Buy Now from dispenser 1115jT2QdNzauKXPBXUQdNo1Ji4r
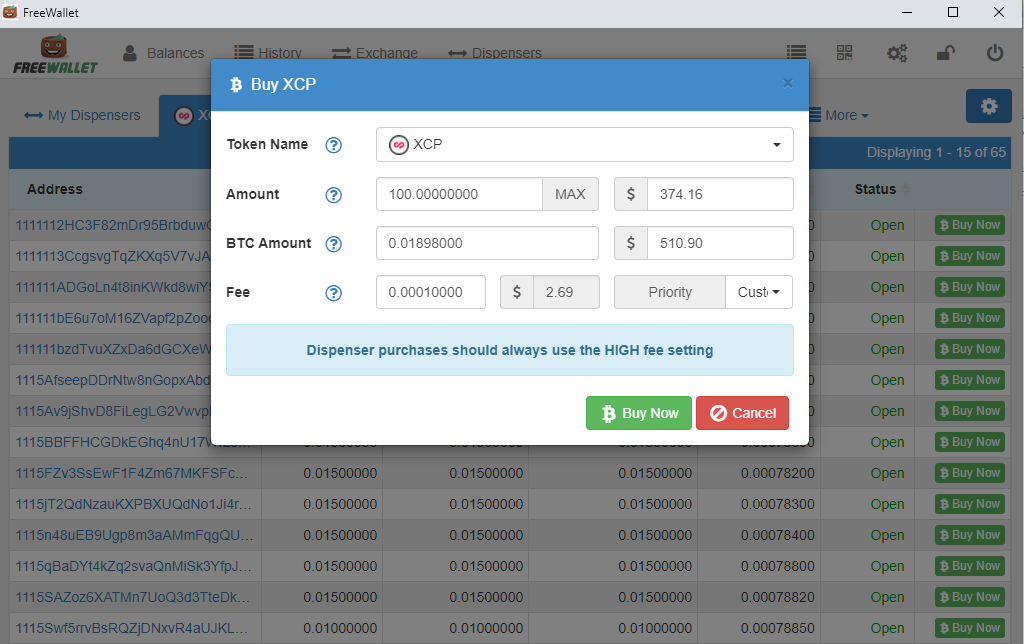Viewport: 1024px width, 644px height. (969, 504)
